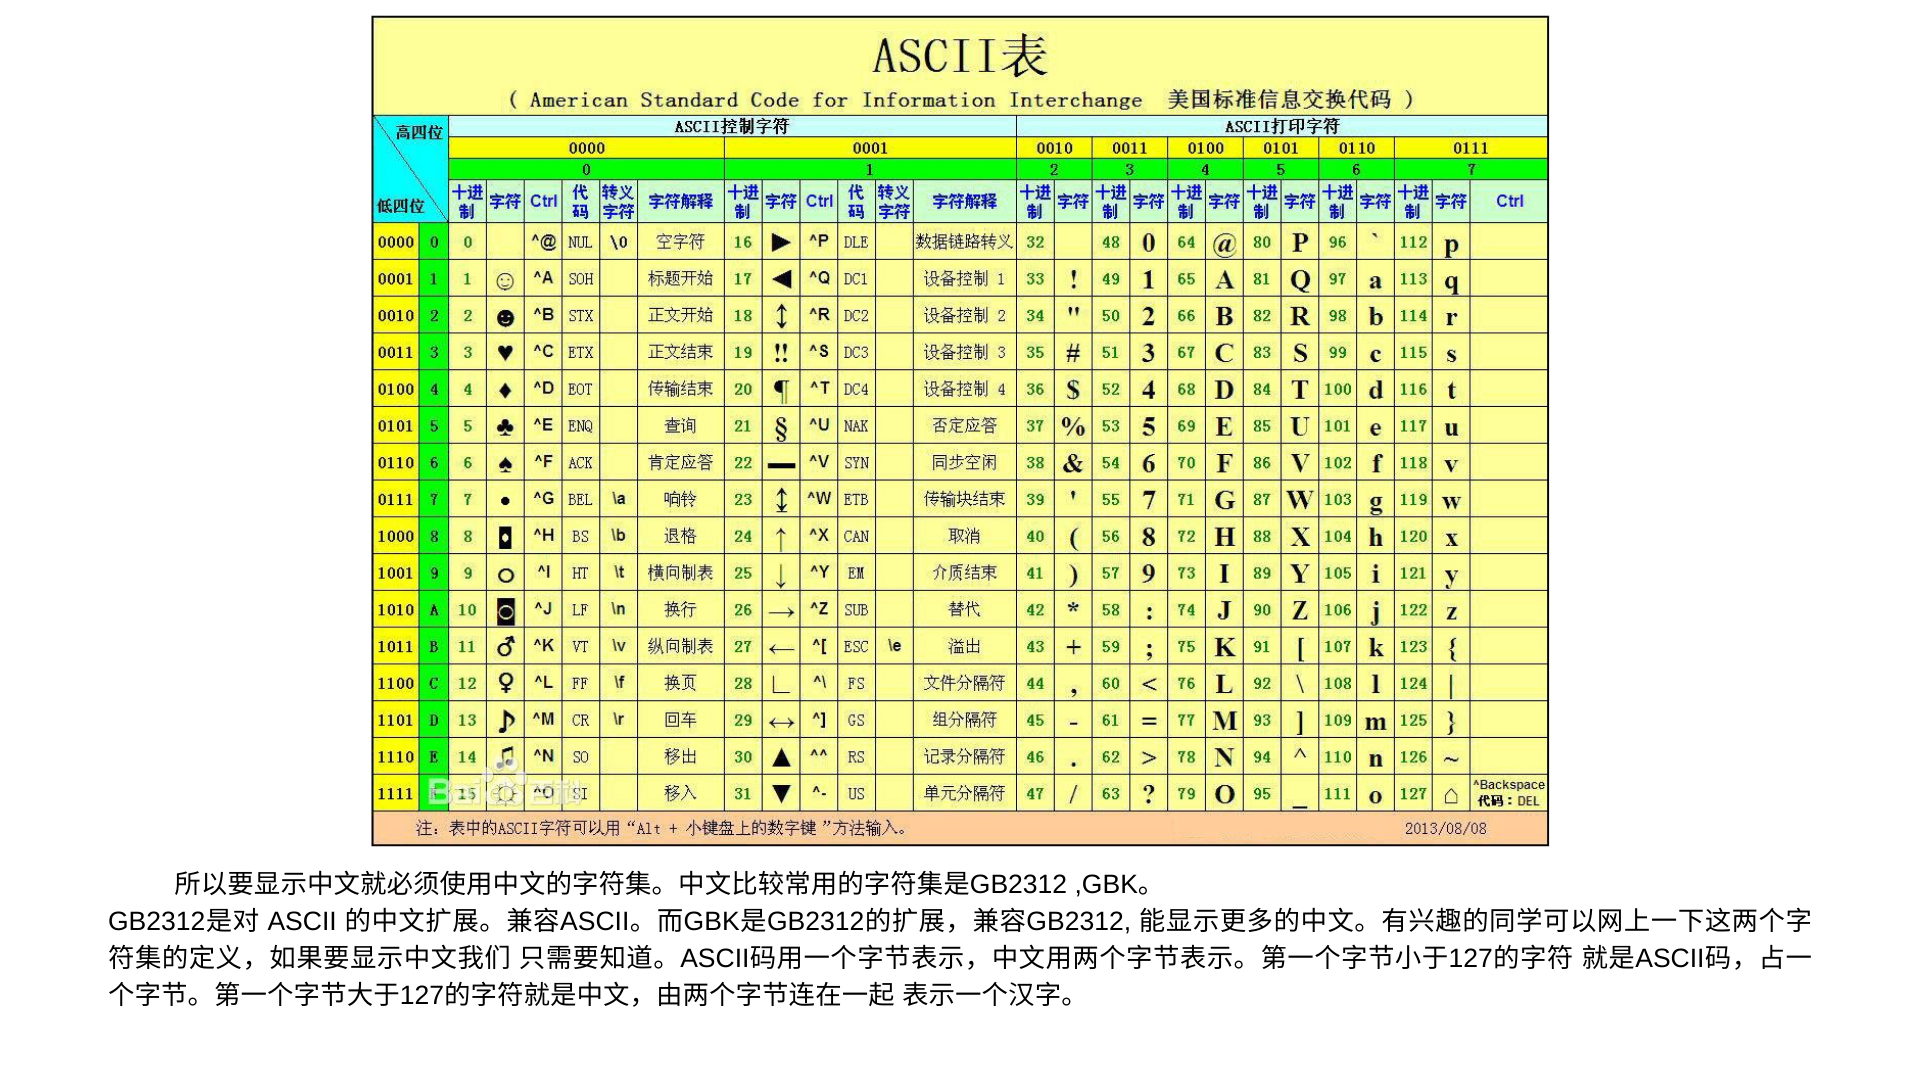Click the "同步空闲" description cell
Image resolution: width=1920 pixels, height=1080 pixels.
click(x=964, y=463)
